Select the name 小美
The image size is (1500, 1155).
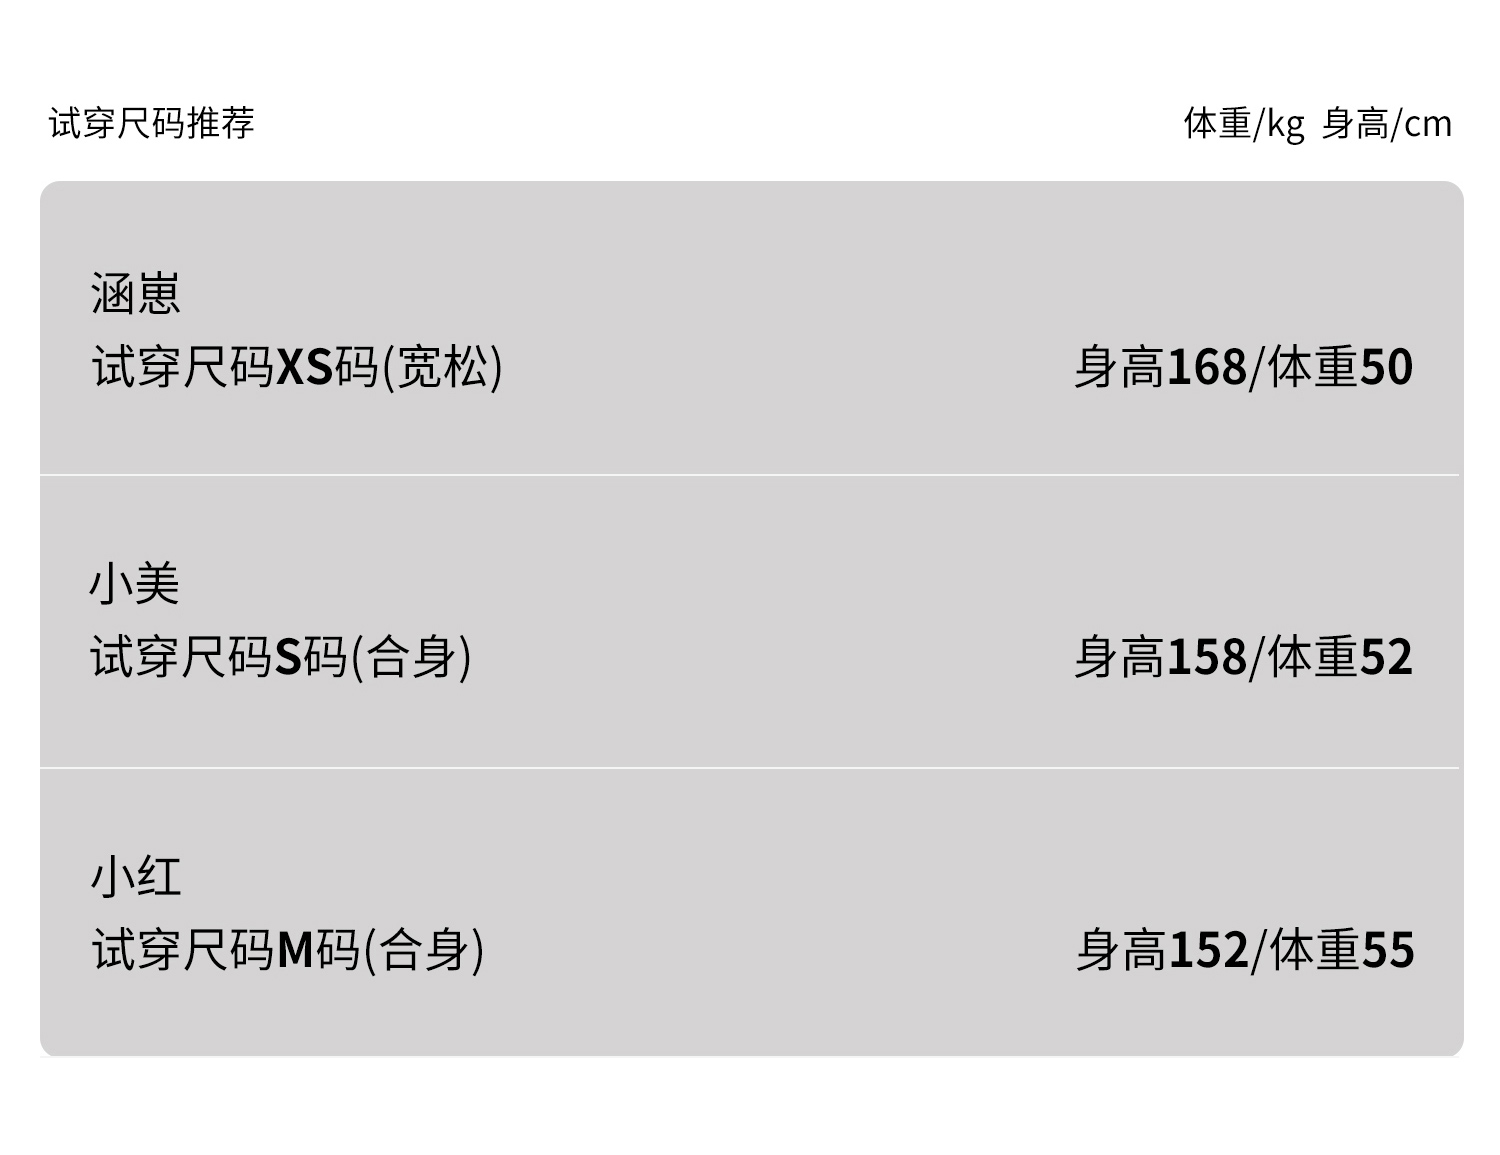tap(135, 584)
